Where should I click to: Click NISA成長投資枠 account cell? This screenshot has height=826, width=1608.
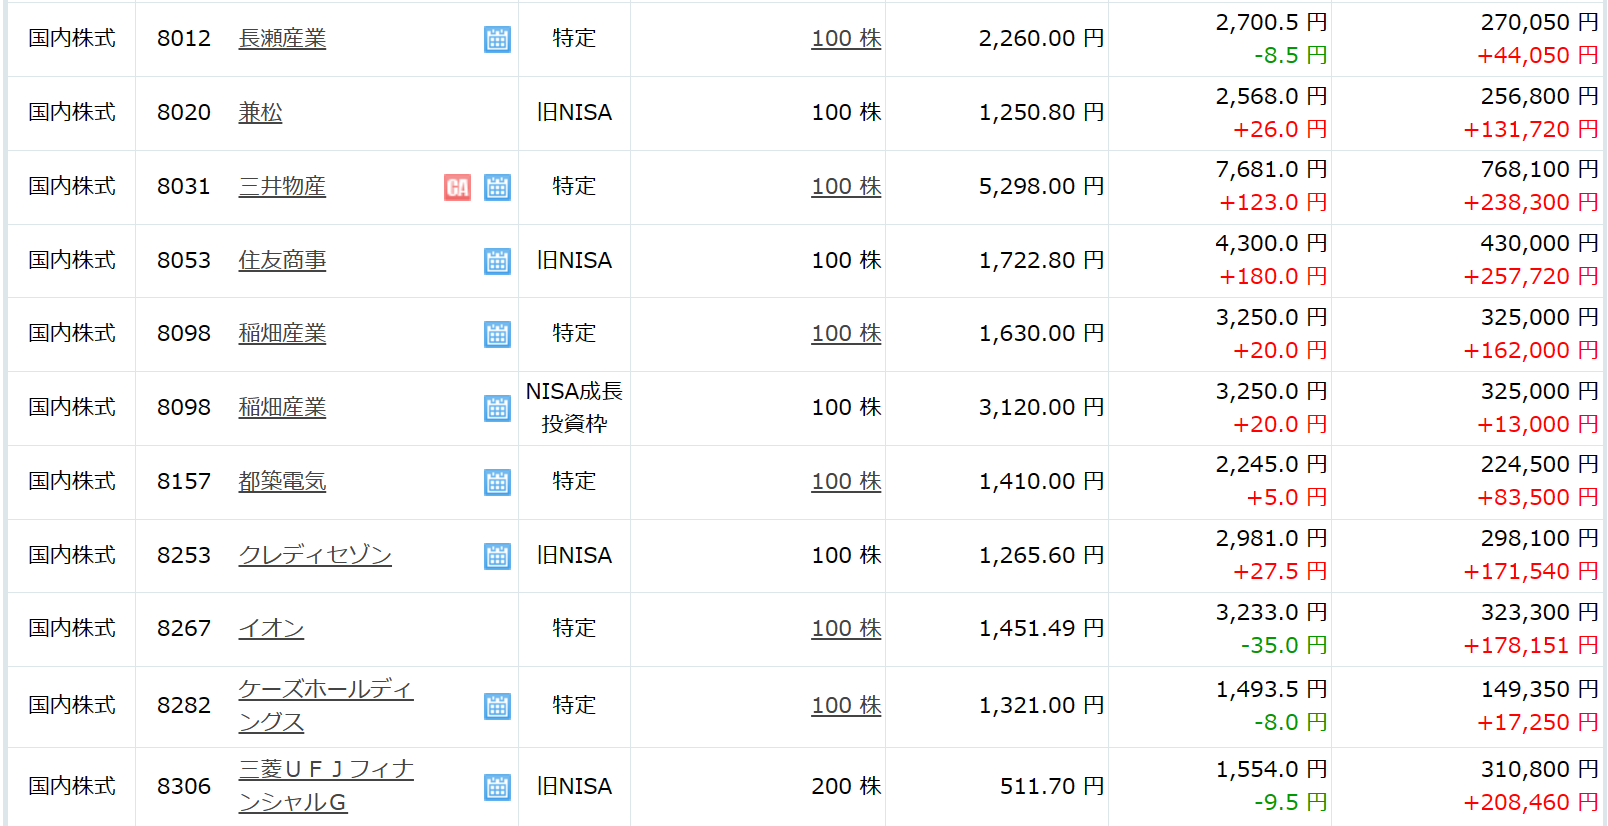click(574, 407)
